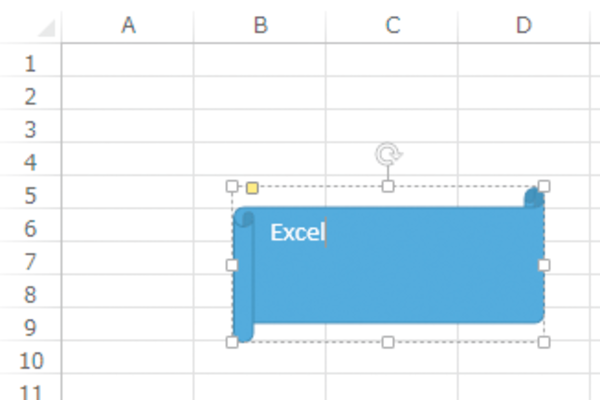The image size is (600, 400).
Task: Click the select-all triangle at the grid corner
Action: (47, 28)
